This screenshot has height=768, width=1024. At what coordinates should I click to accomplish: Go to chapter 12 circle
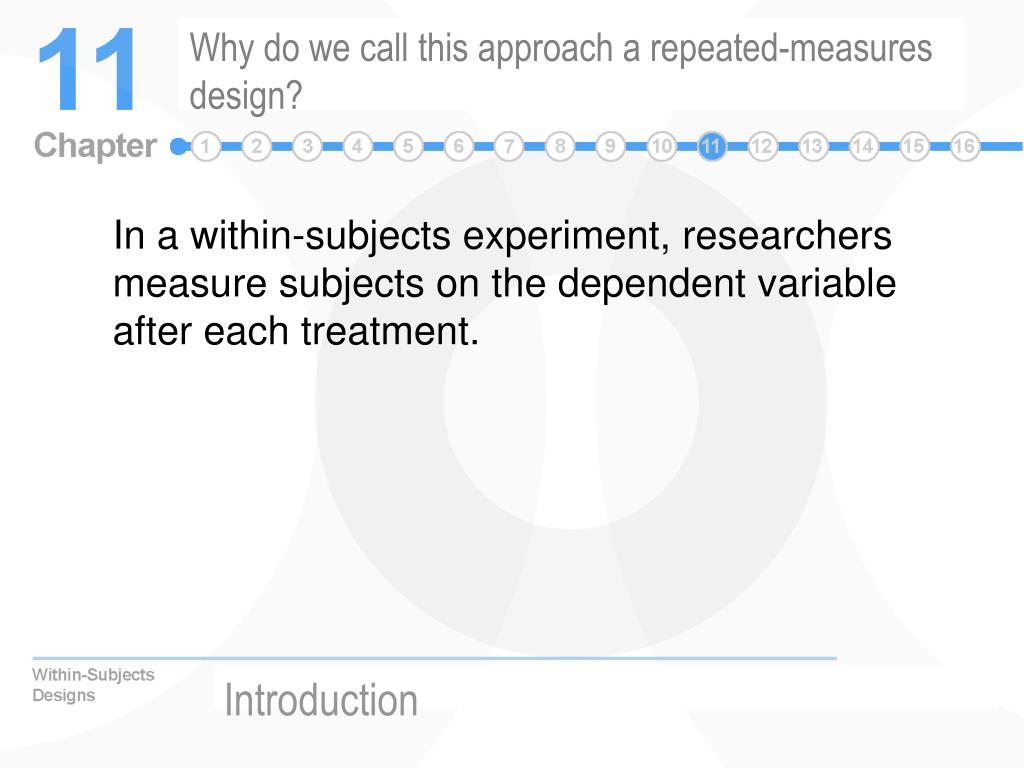click(x=761, y=146)
